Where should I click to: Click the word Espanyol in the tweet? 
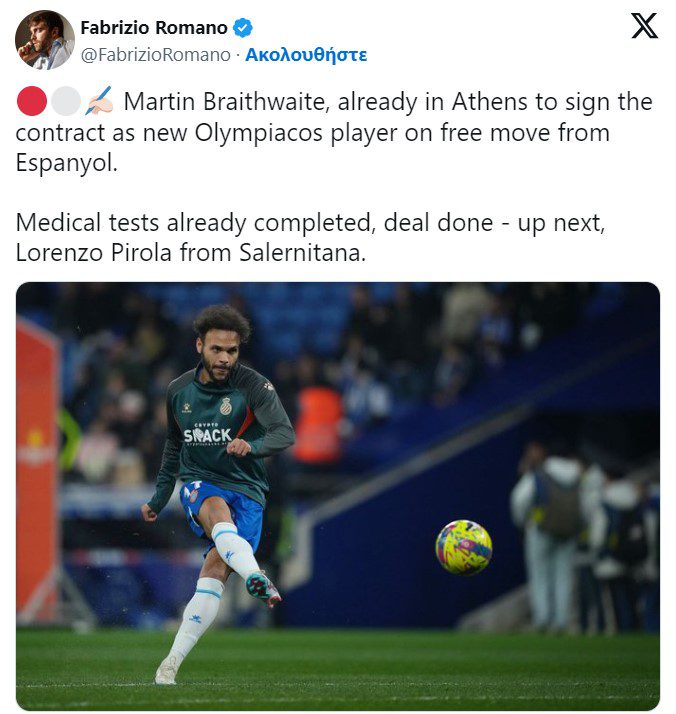pos(66,163)
